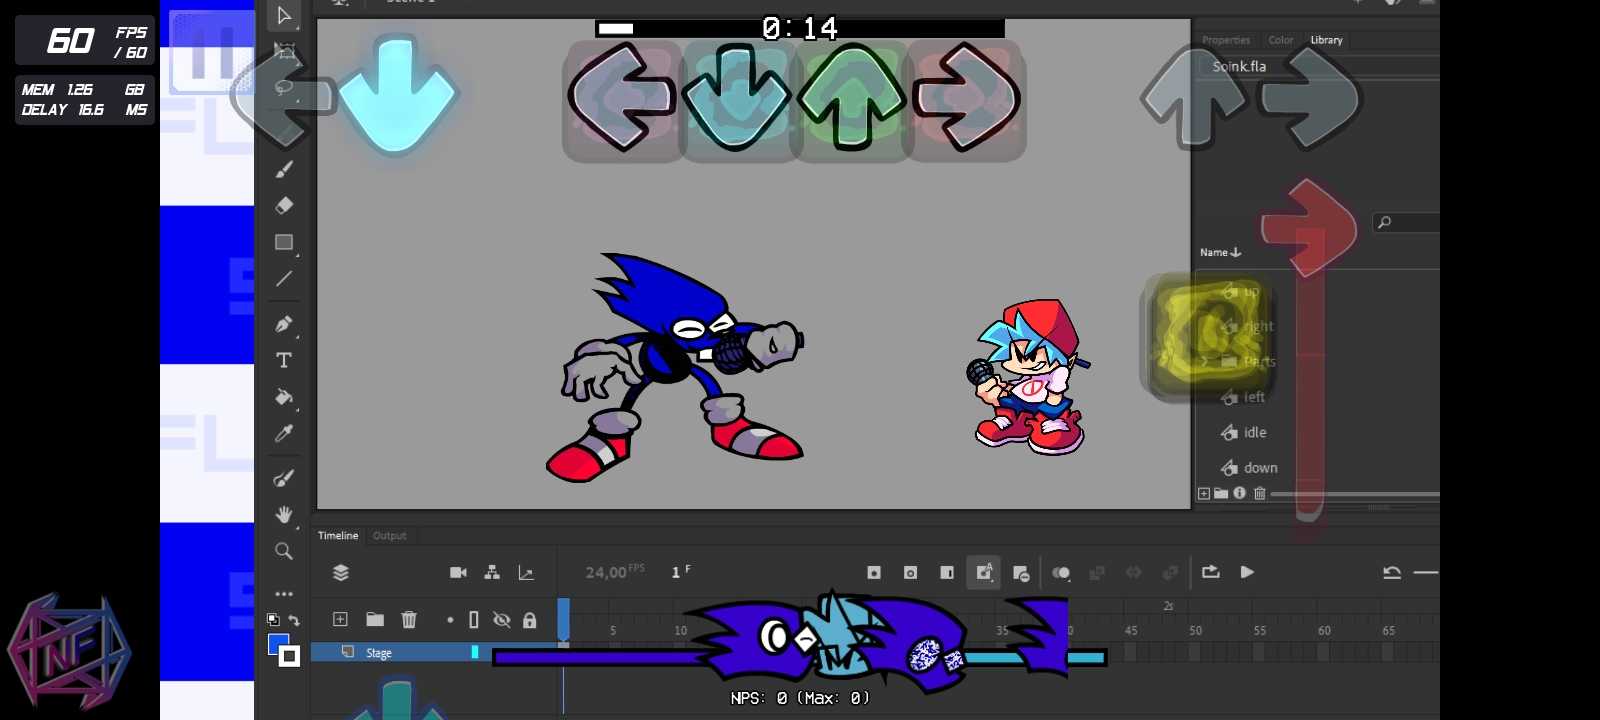Open the Output tab
This screenshot has height=720, width=1600.
coord(389,536)
